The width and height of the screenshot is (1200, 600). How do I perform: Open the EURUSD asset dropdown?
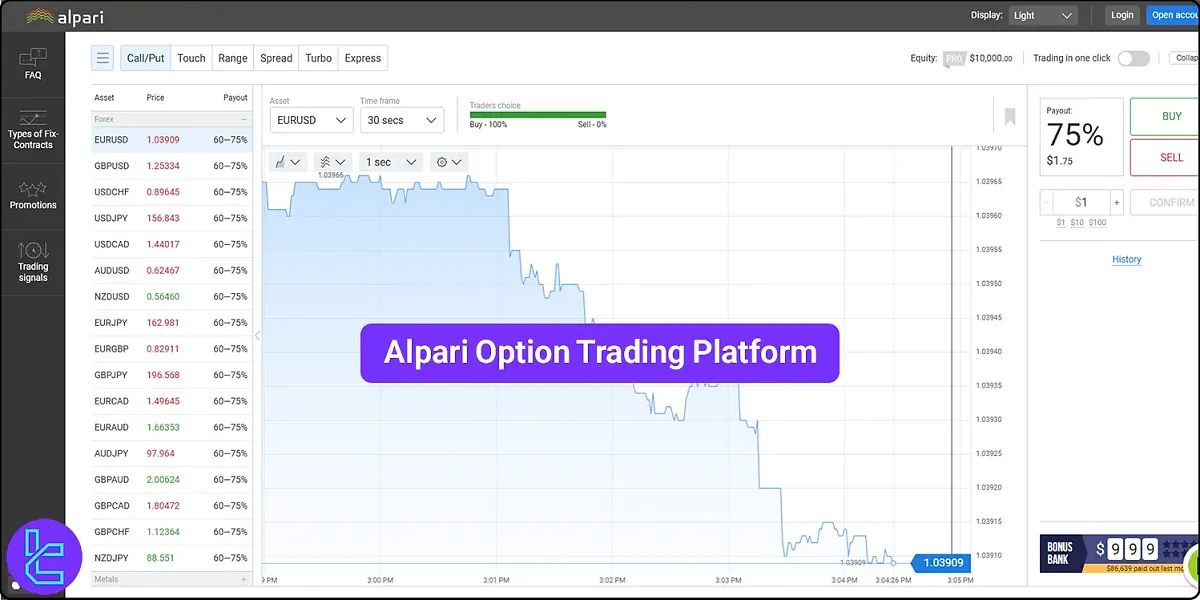click(x=310, y=120)
